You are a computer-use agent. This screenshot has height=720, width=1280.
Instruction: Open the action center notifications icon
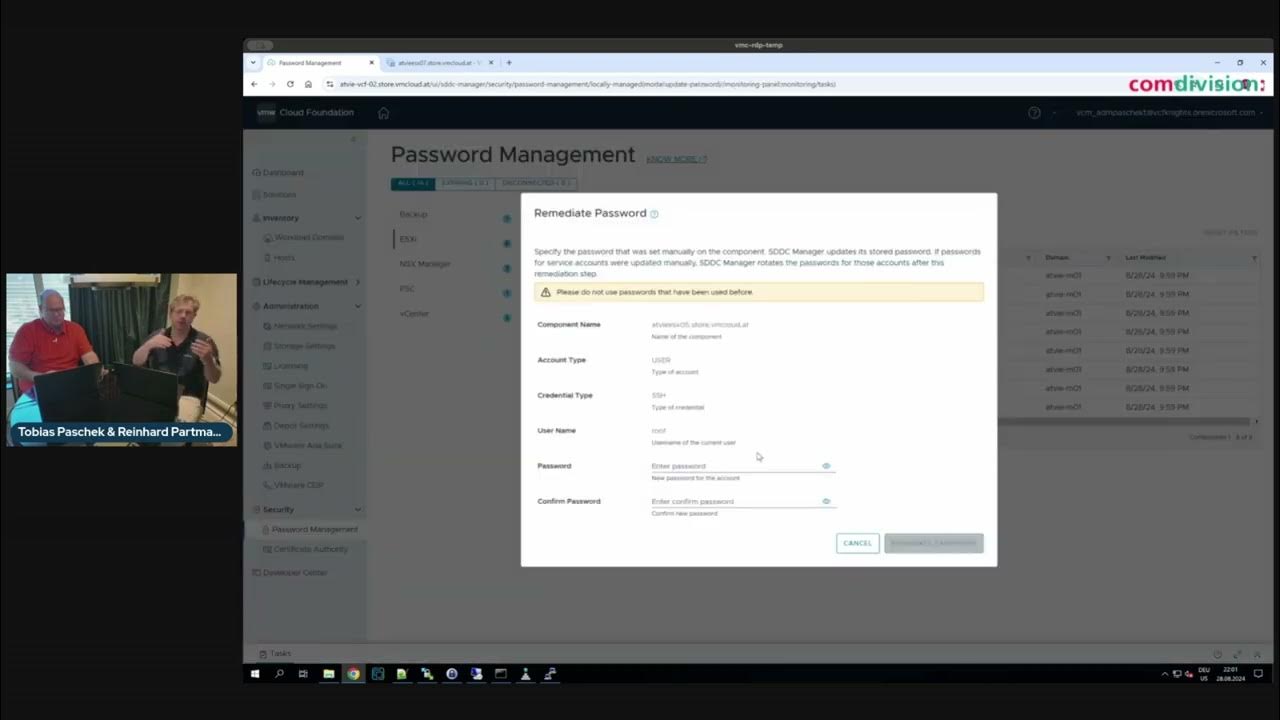pyautogui.click(x=1259, y=674)
